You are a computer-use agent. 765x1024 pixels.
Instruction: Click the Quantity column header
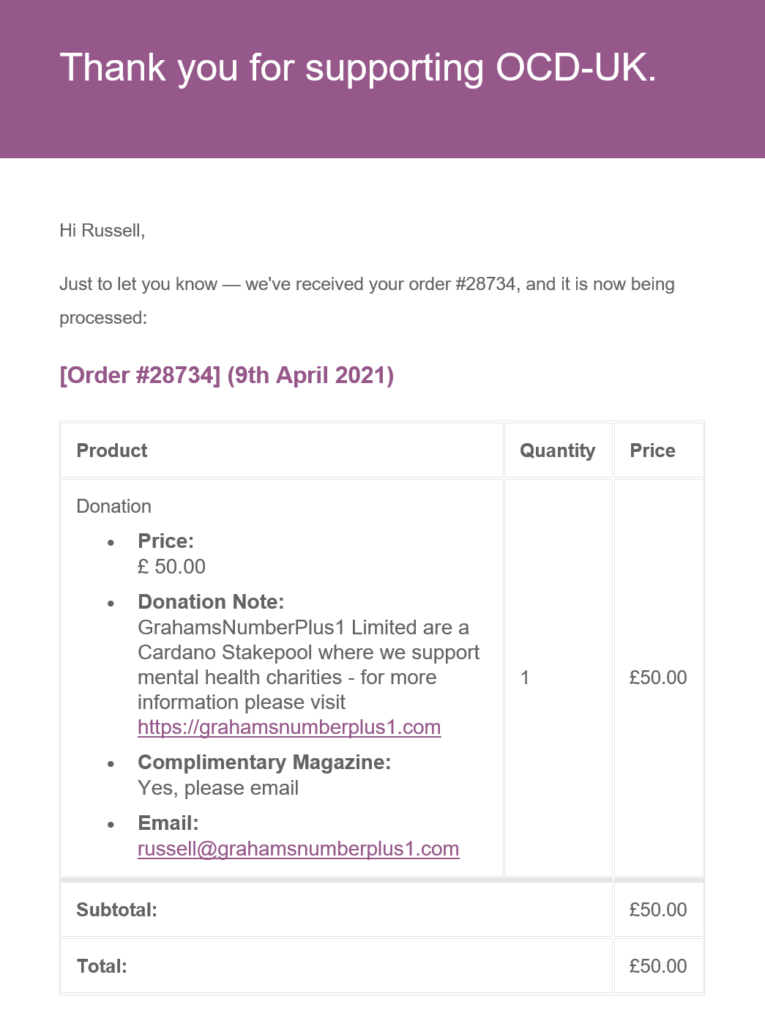point(557,451)
